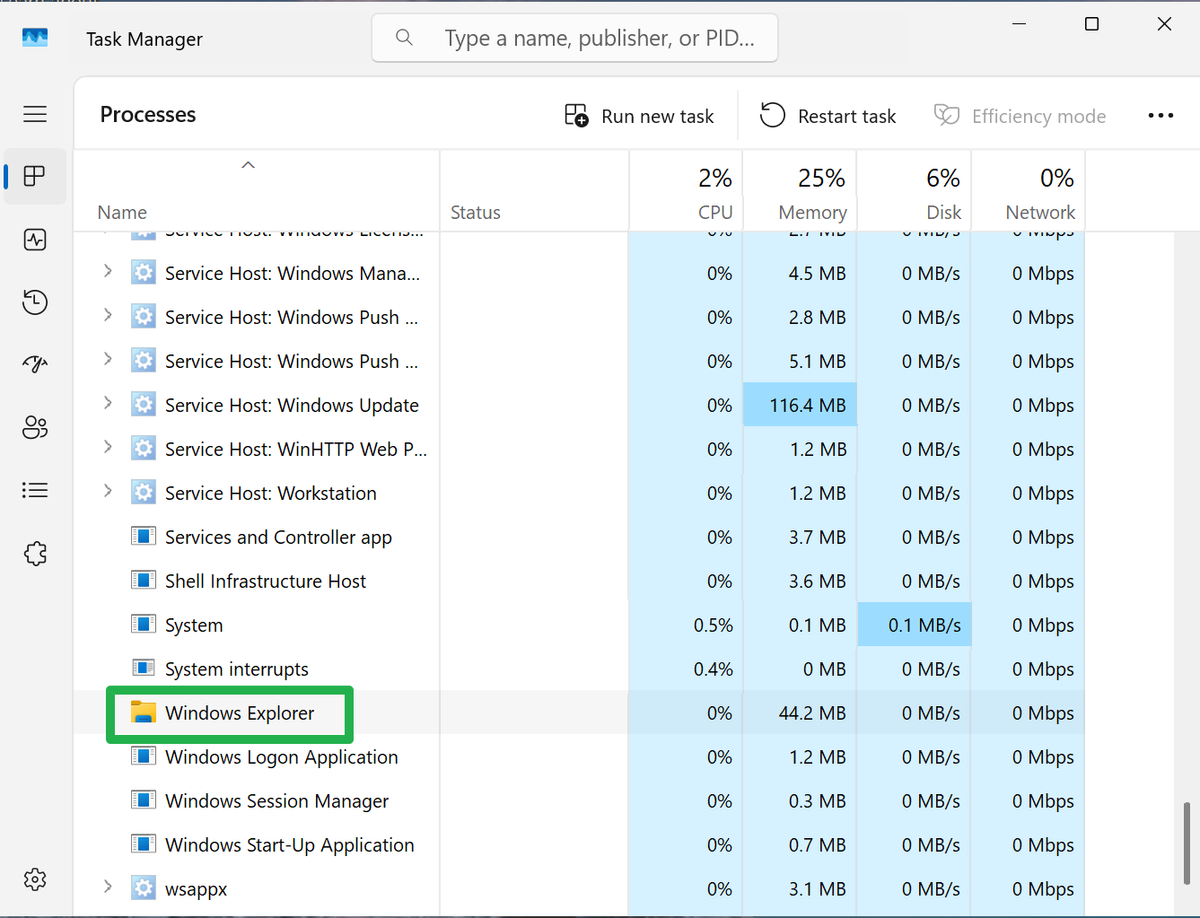Open the Details view
Image resolution: width=1200 pixels, height=918 pixels.
[35, 490]
